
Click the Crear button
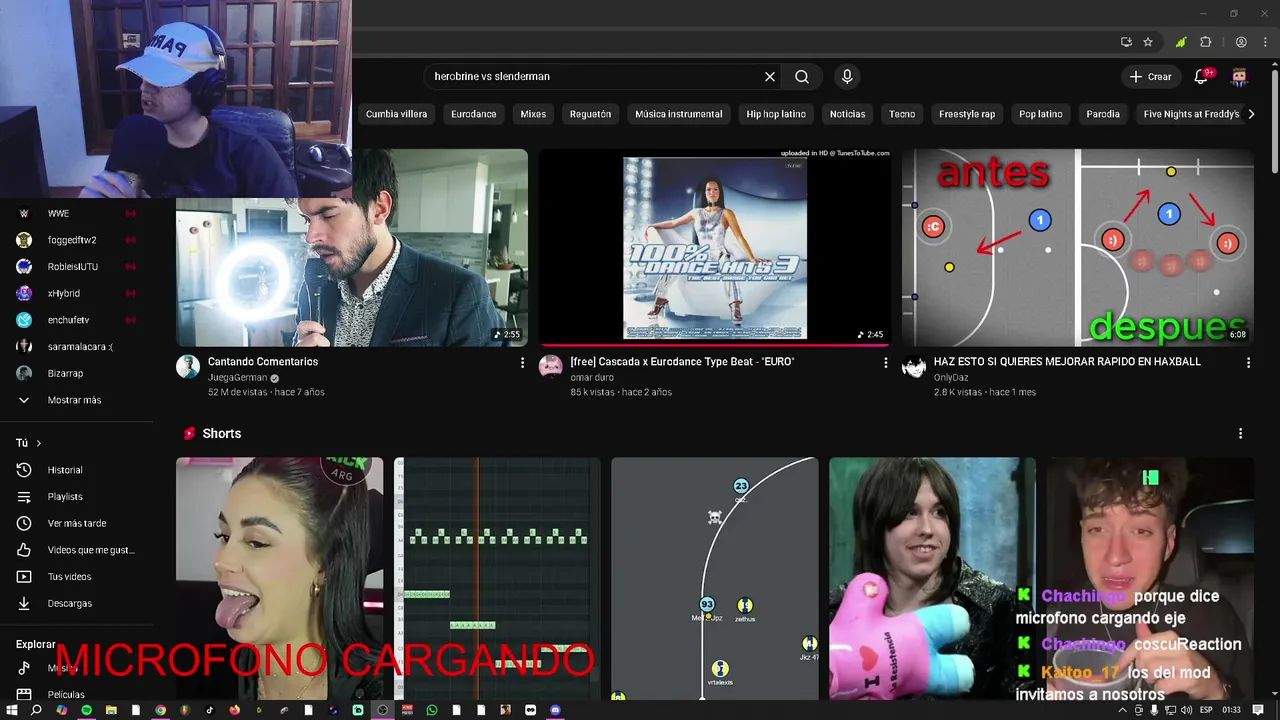coord(1150,77)
